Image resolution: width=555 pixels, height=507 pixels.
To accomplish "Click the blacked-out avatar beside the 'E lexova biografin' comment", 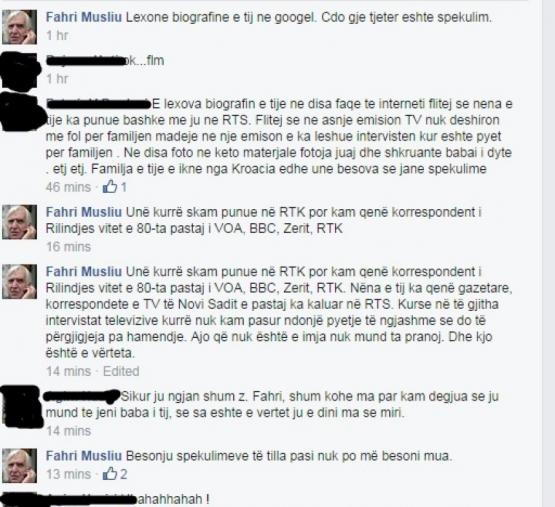I will coord(21,111).
